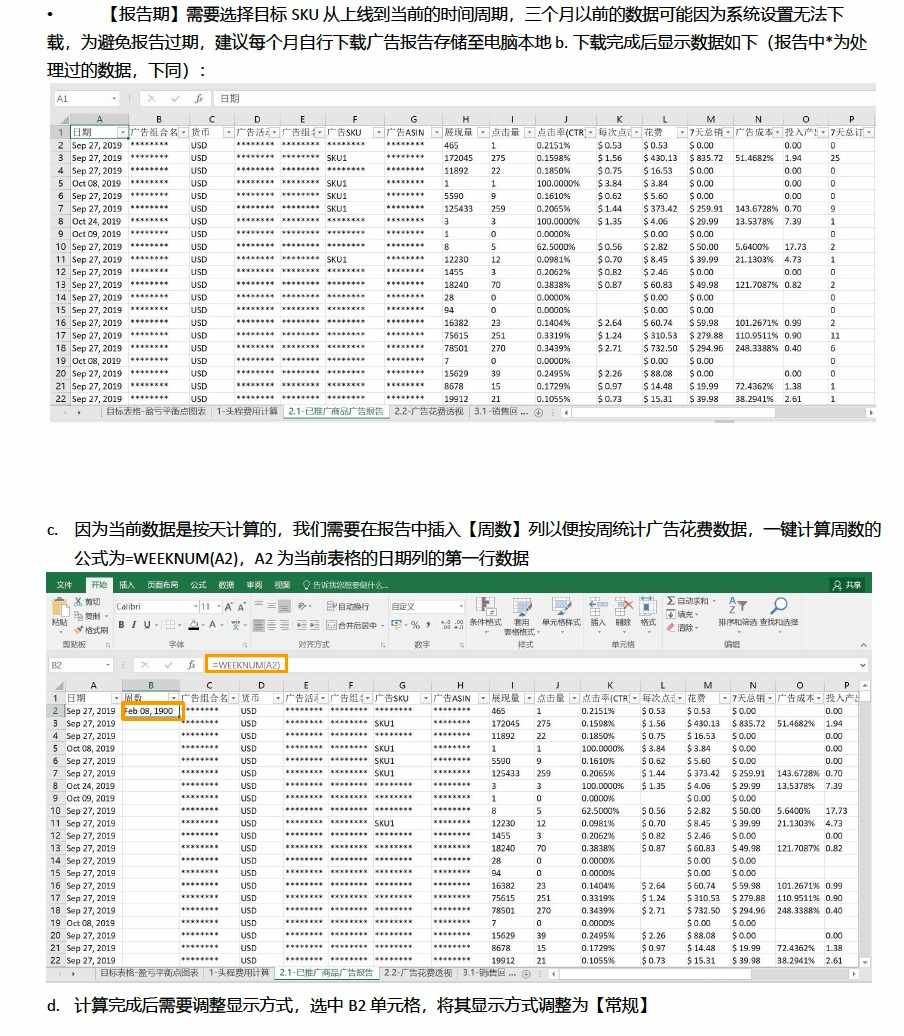Open the 花费 filter arrow in lower sheet
The width and height of the screenshot is (904, 1036).
[724, 698]
